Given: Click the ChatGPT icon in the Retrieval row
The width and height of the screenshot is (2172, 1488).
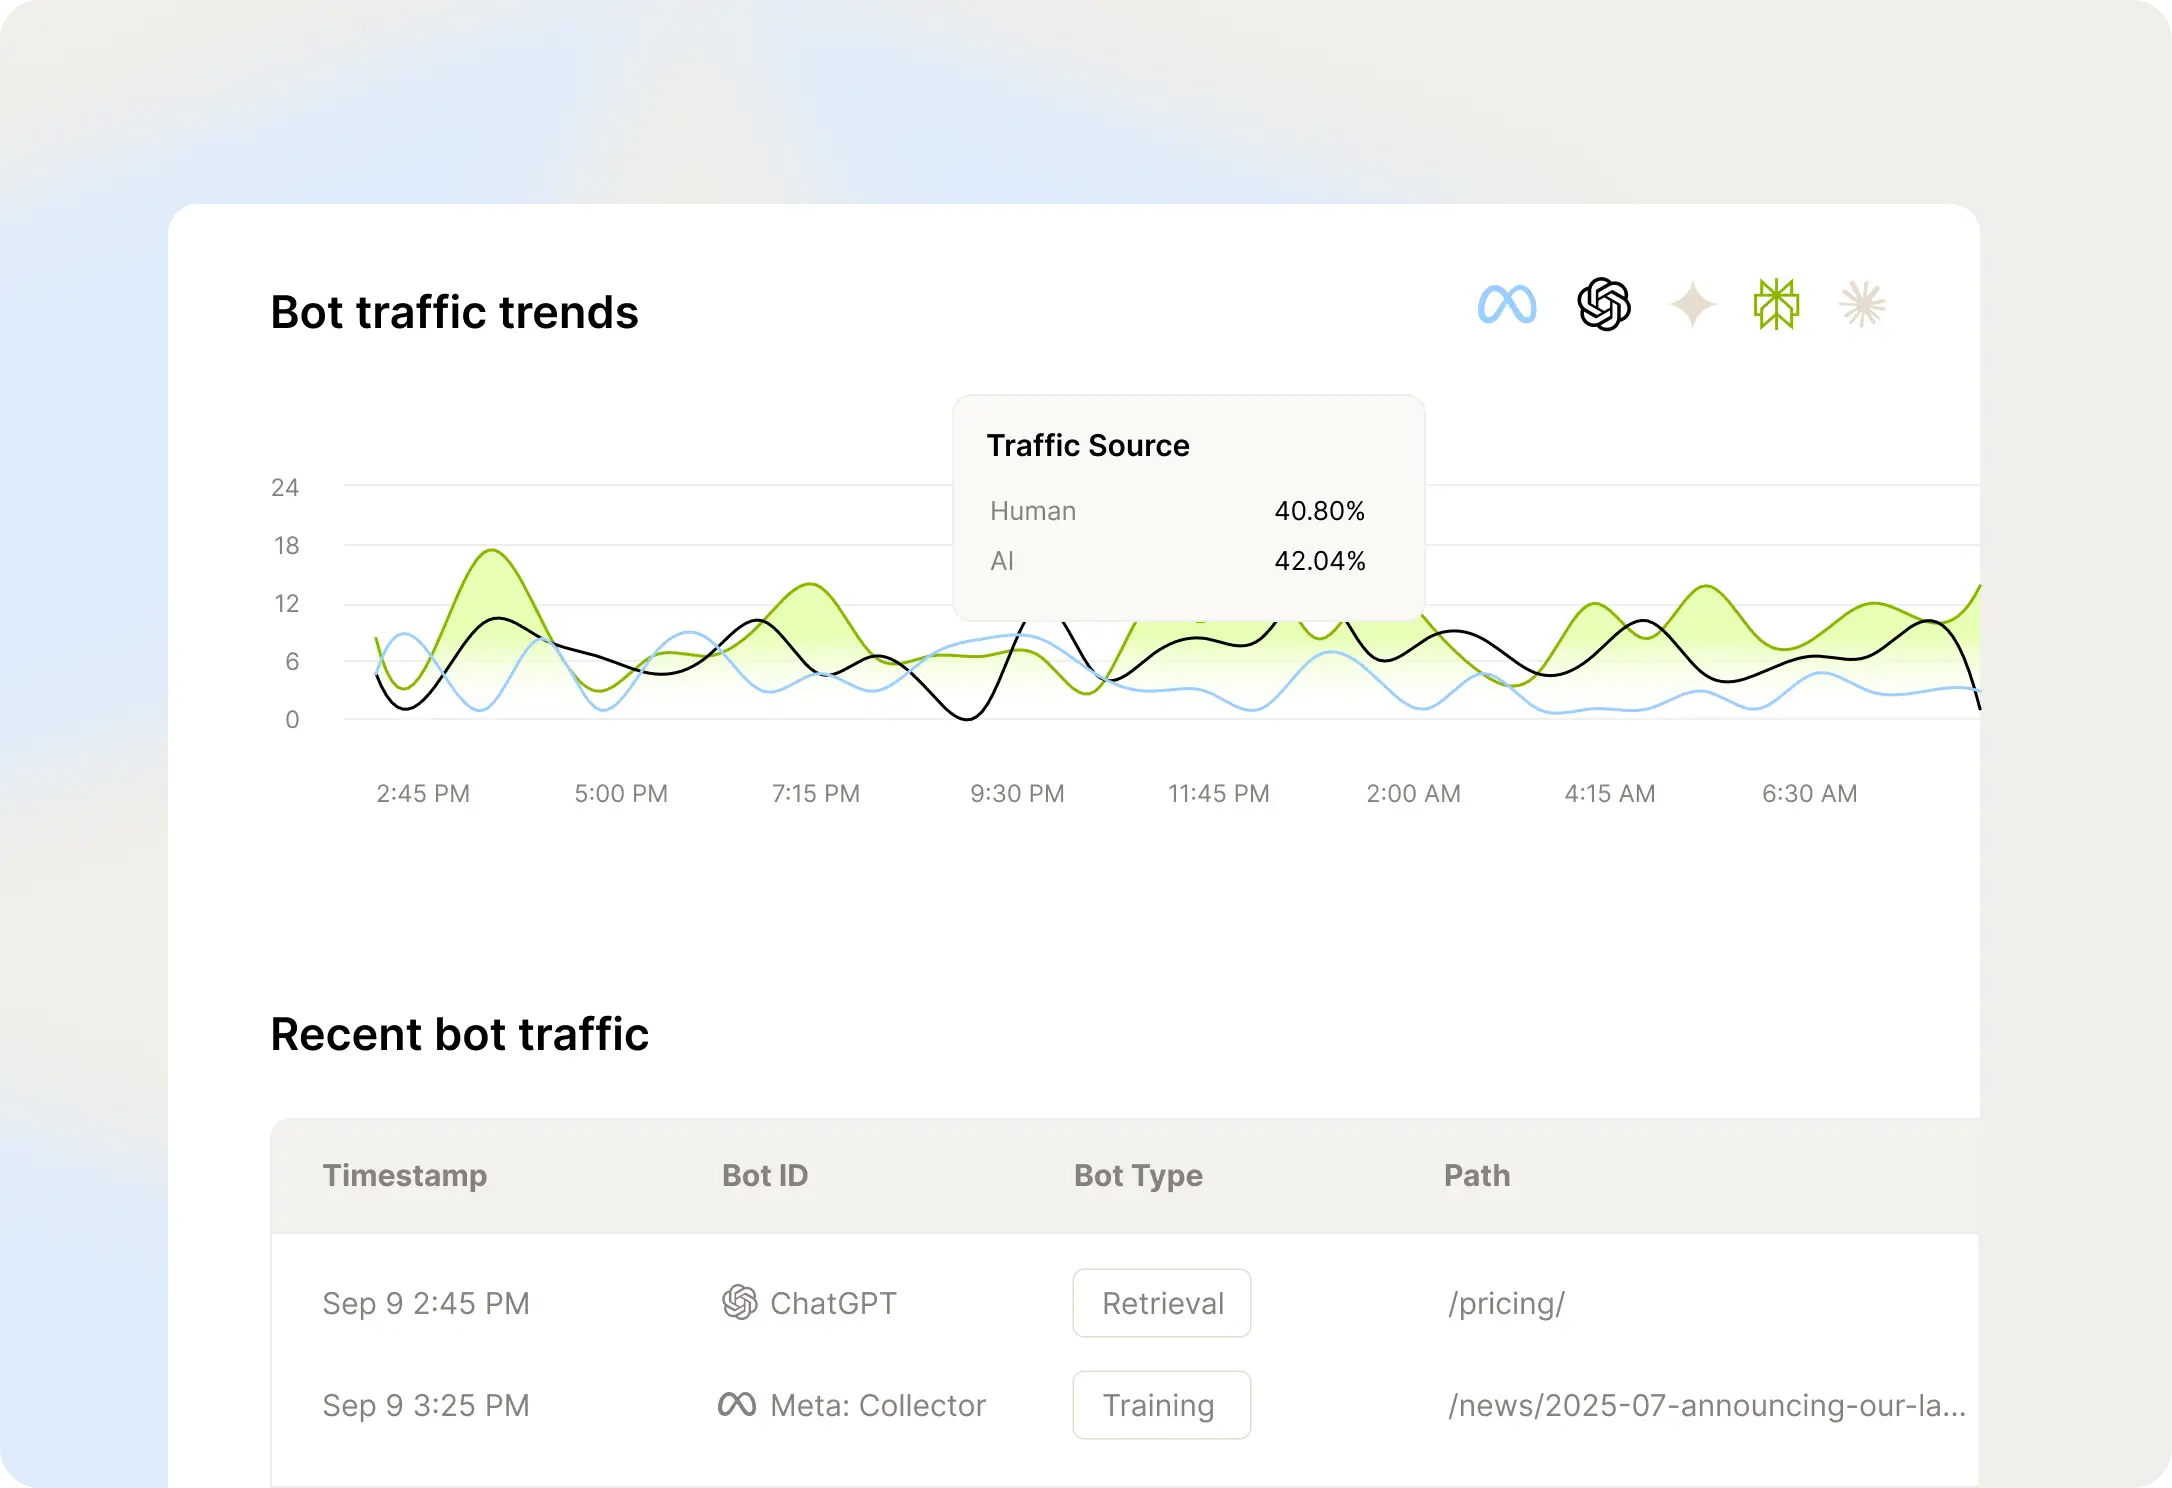Looking at the screenshot, I should pyautogui.click(x=738, y=1303).
